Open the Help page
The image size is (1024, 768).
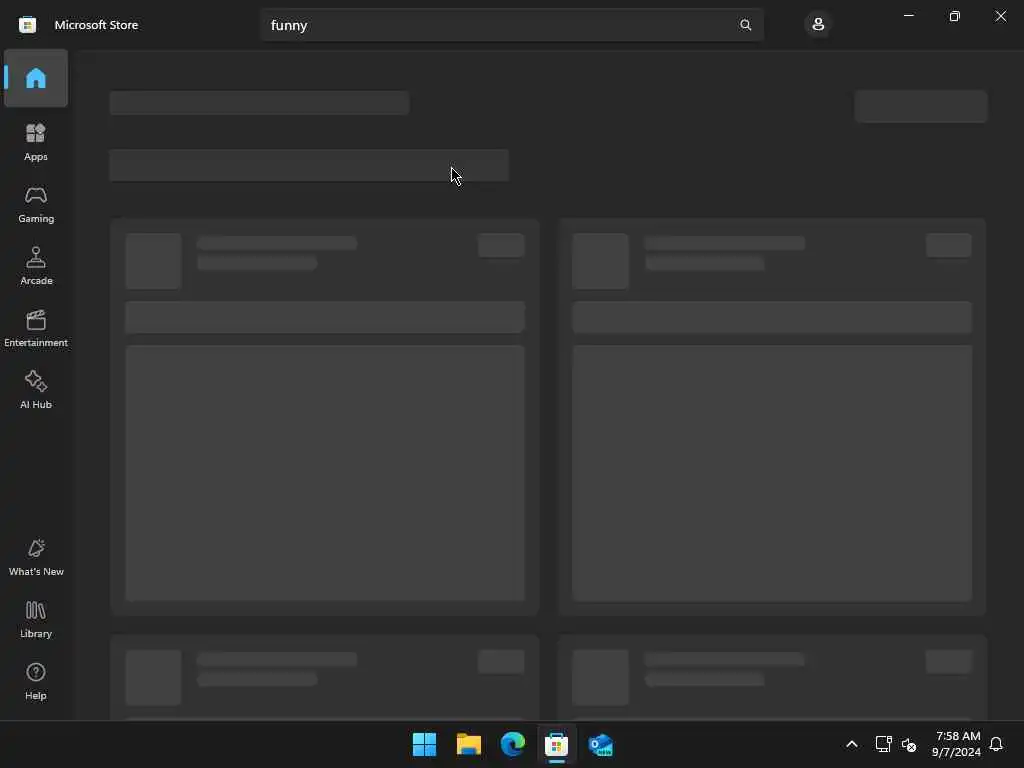[36, 682]
